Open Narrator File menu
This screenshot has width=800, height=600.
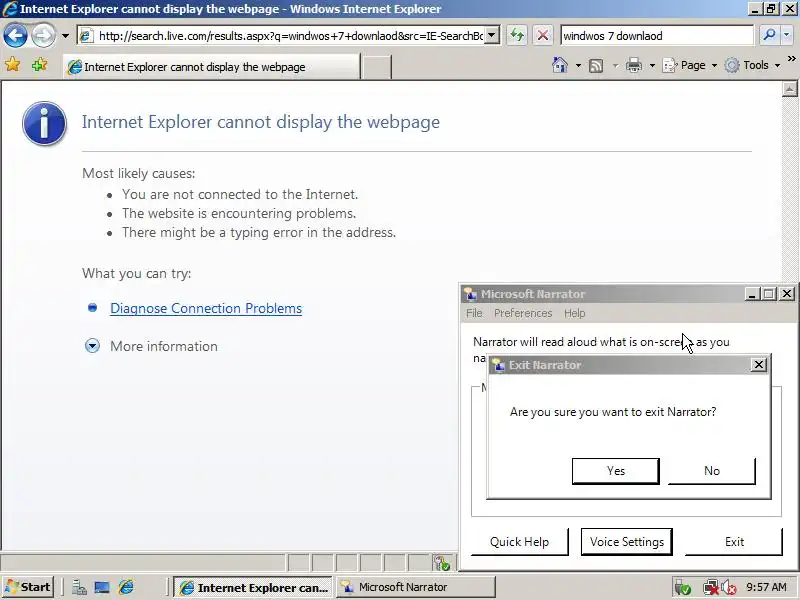click(474, 313)
